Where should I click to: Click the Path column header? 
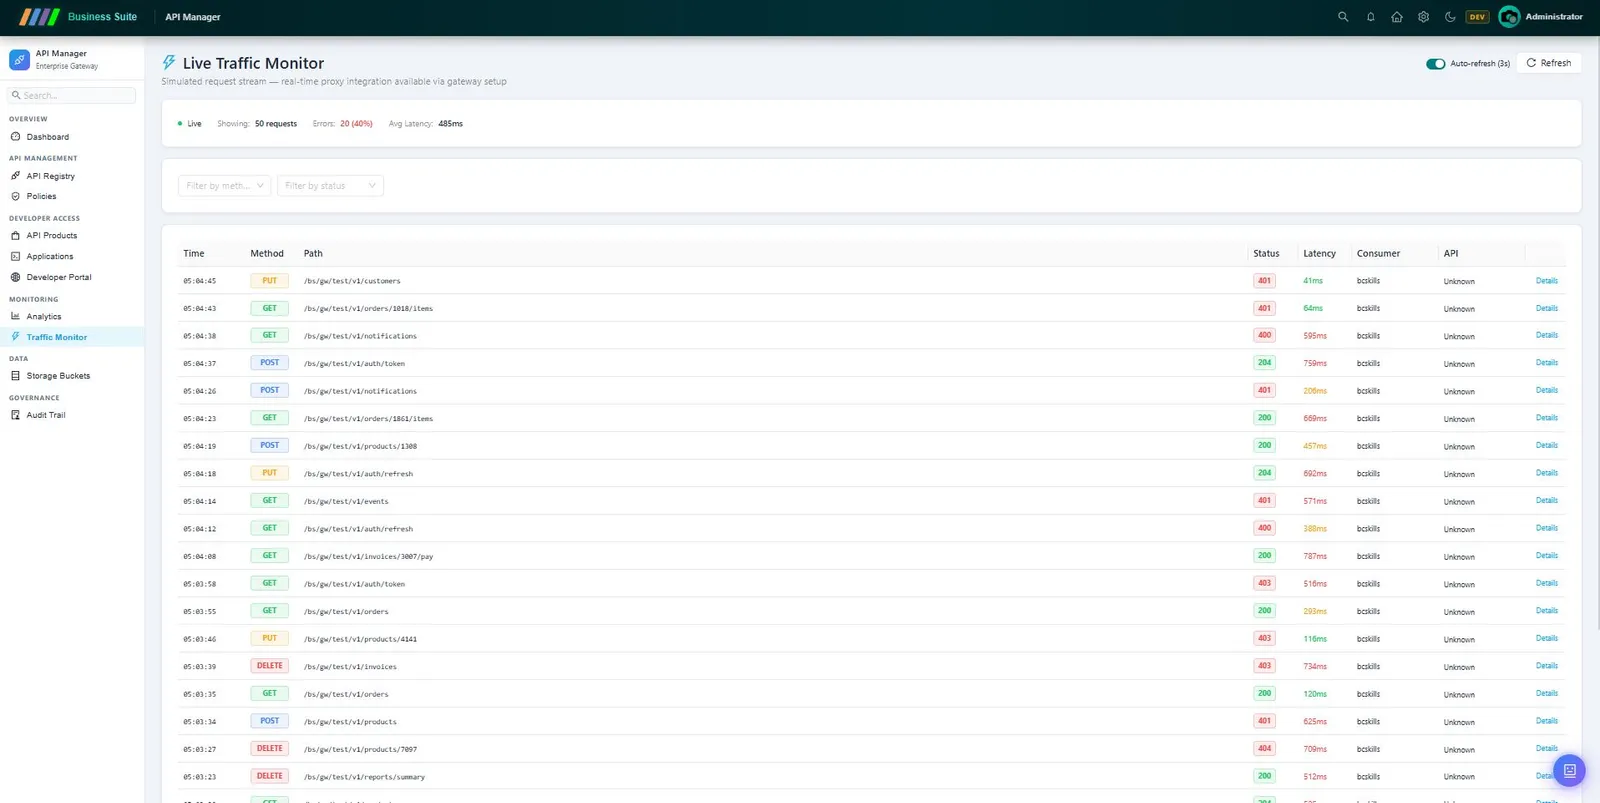tap(313, 254)
